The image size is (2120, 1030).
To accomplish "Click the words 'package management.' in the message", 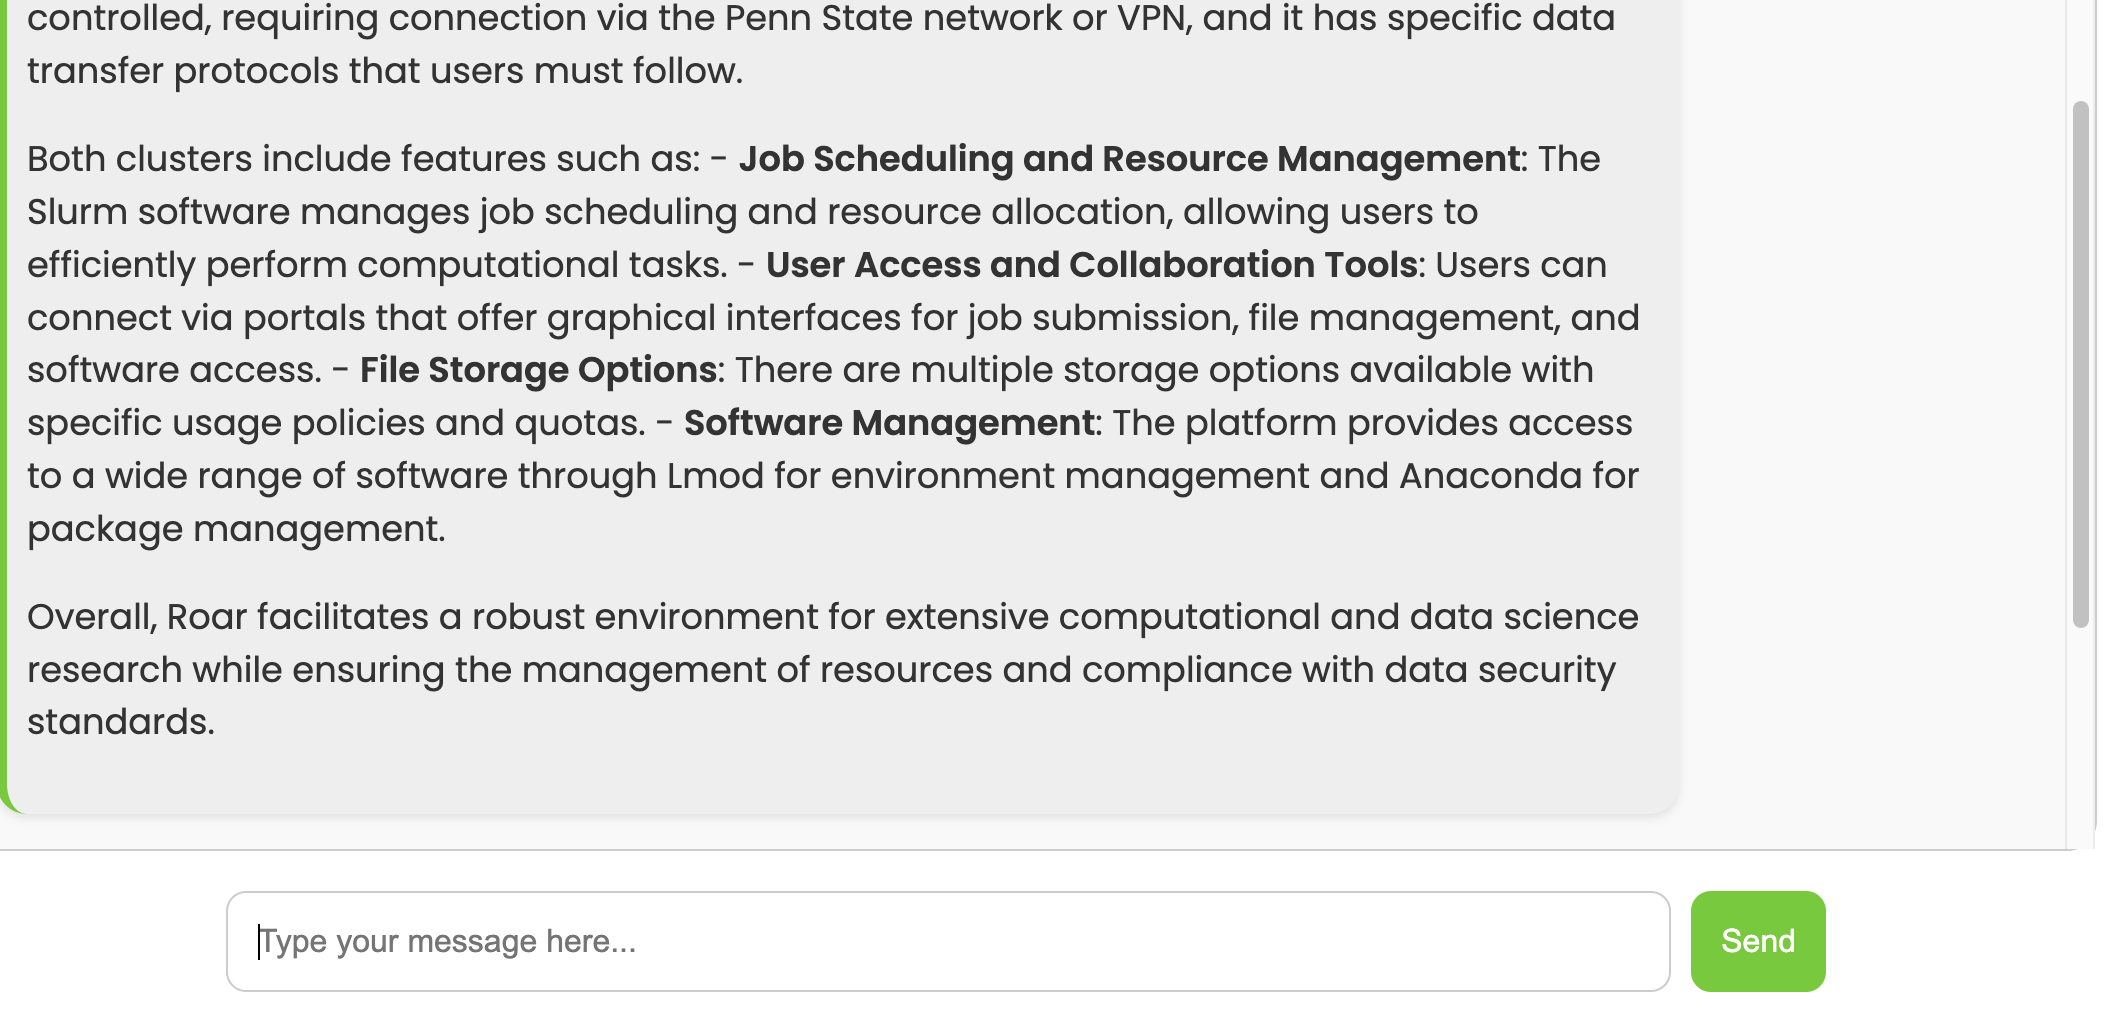I will tap(236, 529).
